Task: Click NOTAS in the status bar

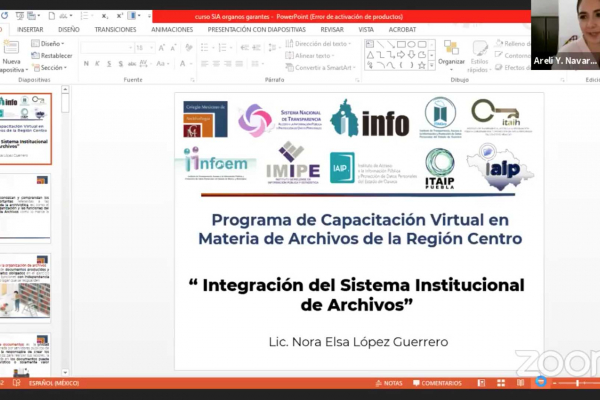Action: pyautogui.click(x=389, y=383)
